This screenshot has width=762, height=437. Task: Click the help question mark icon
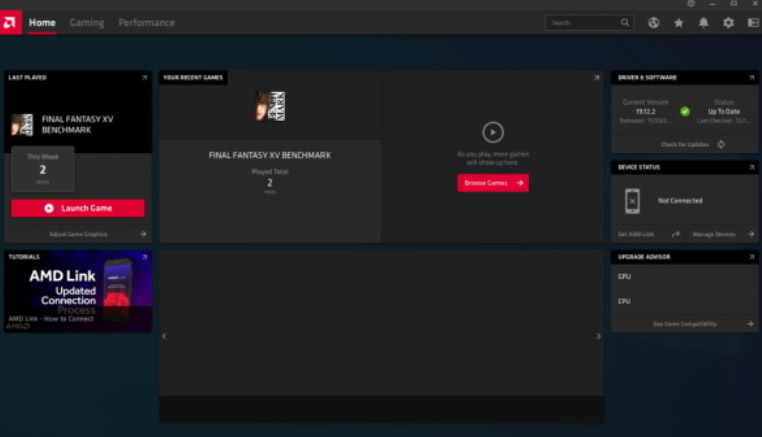(x=691, y=3)
